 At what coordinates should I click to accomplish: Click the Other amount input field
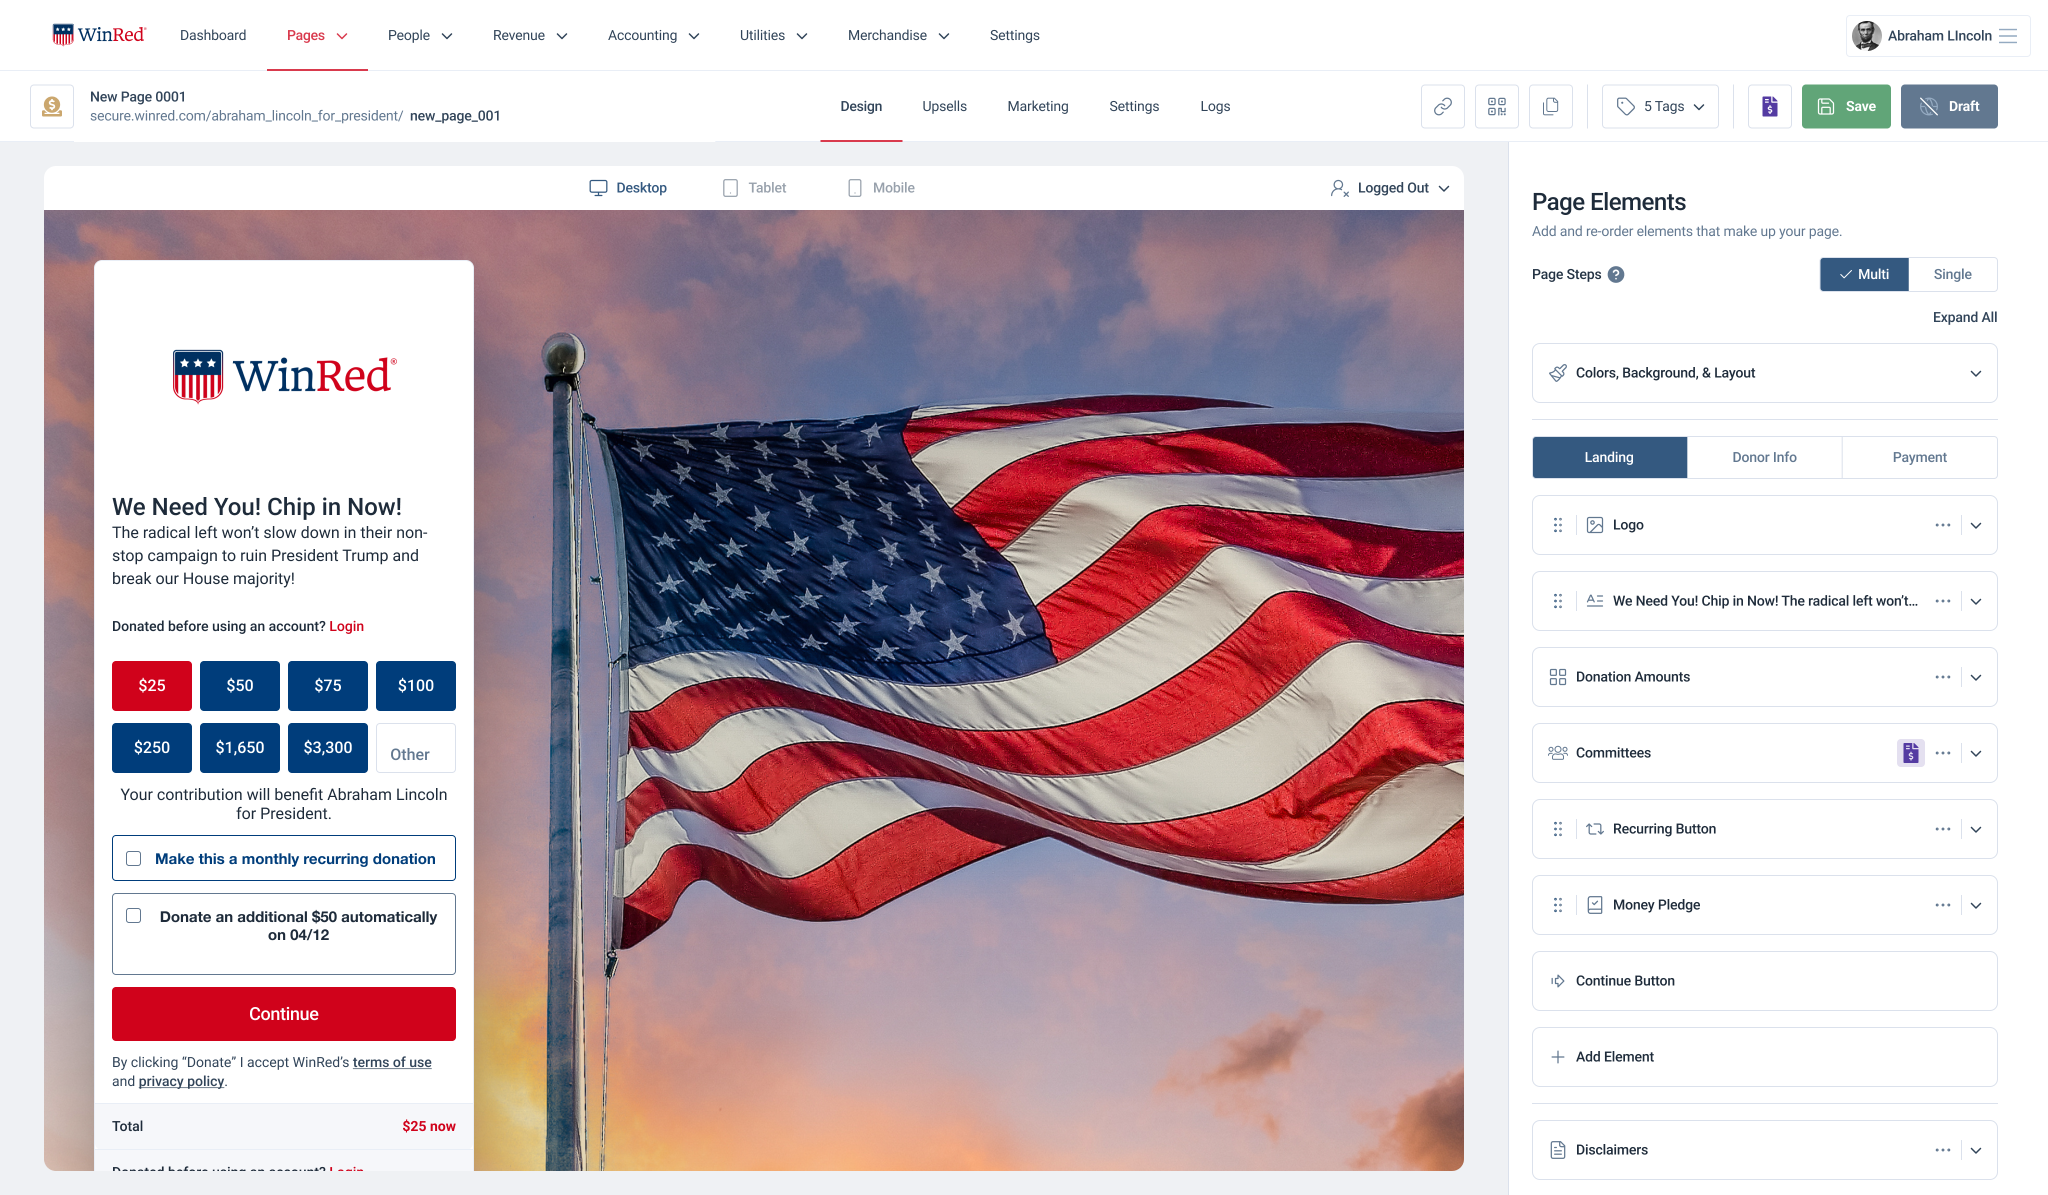coord(416,748)
